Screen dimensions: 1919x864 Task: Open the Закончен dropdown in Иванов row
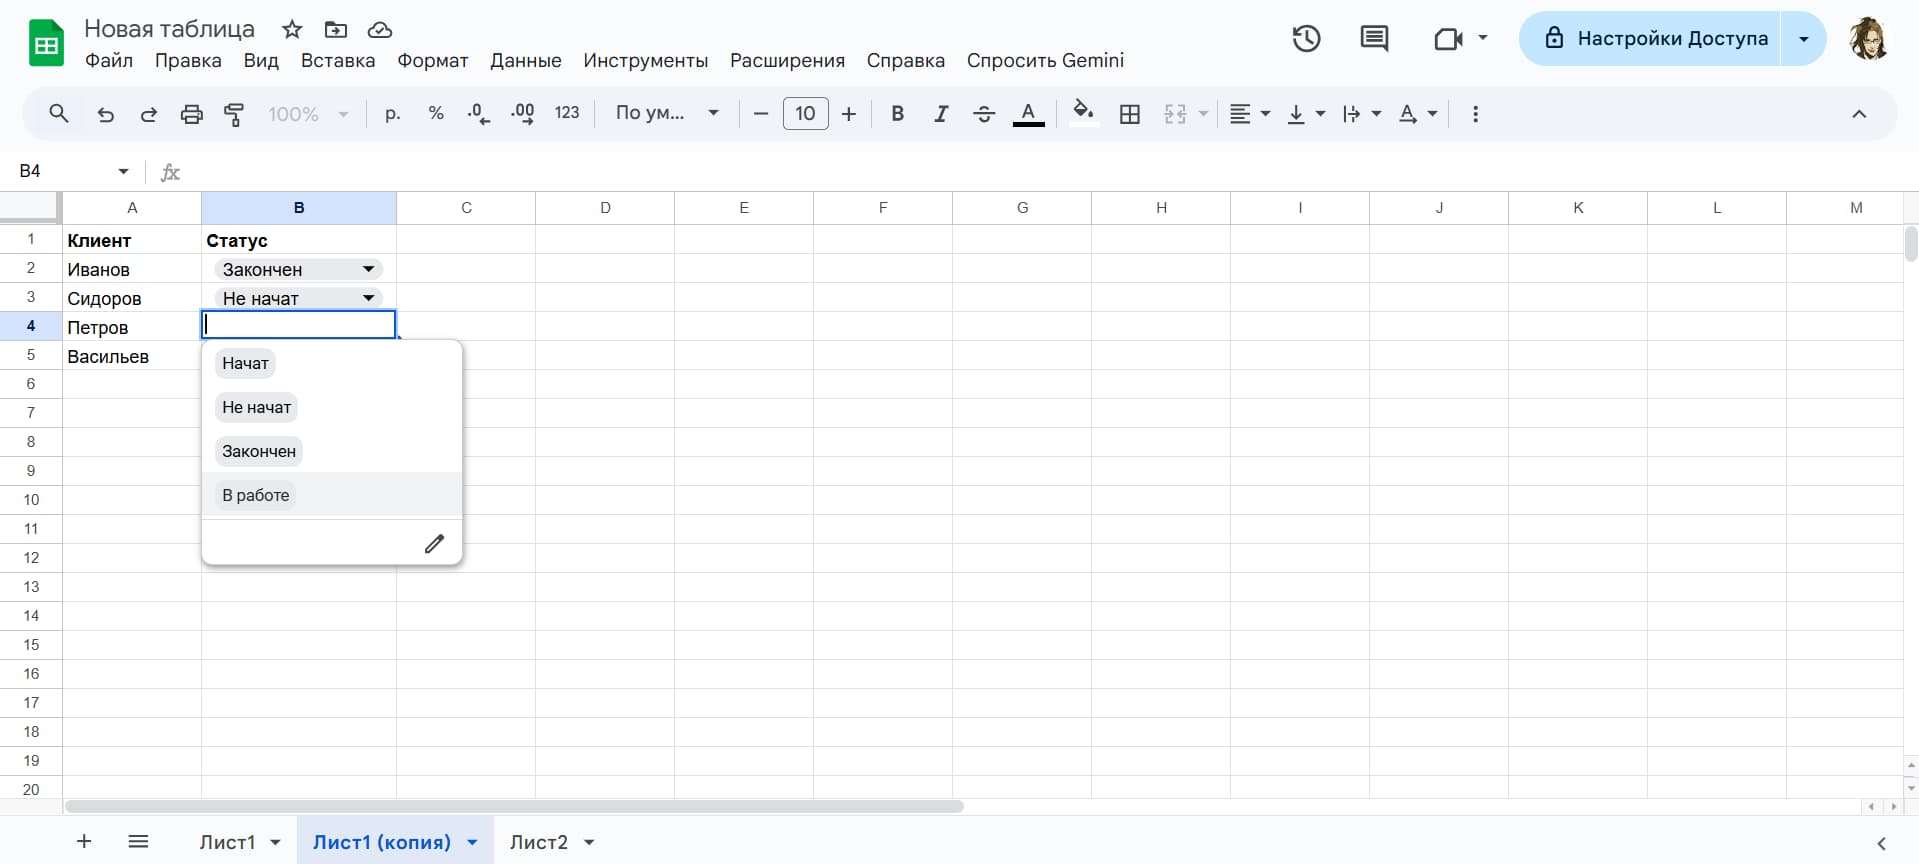pos(368,269)
